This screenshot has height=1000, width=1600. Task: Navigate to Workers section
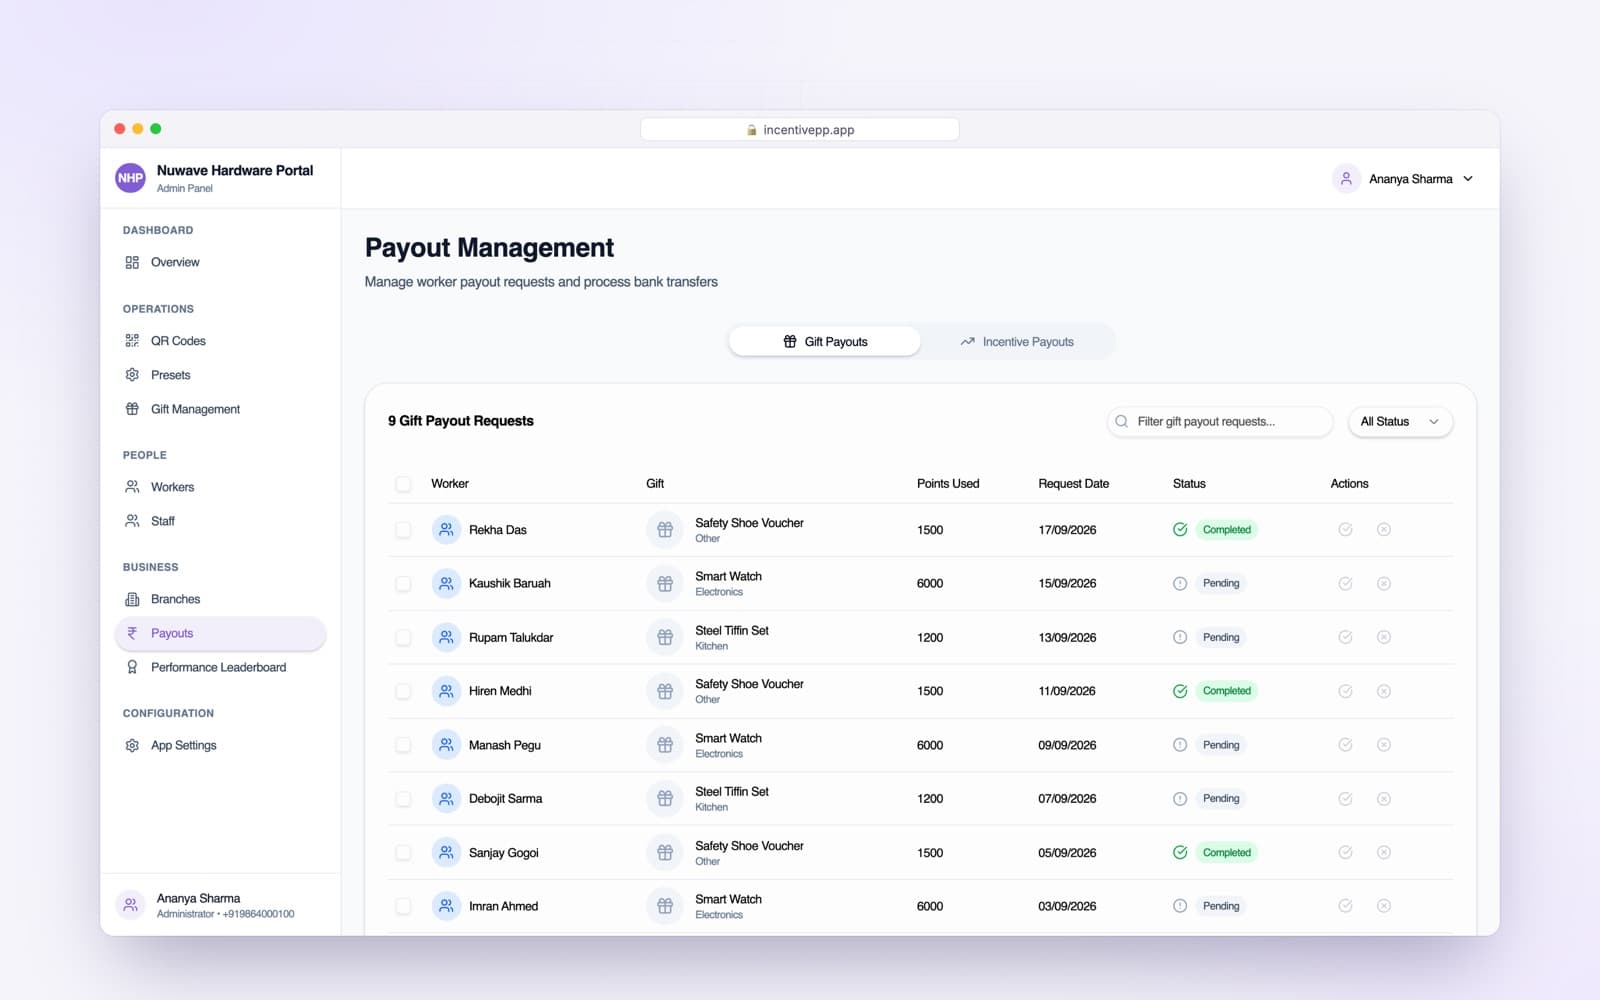pos(220,487)
